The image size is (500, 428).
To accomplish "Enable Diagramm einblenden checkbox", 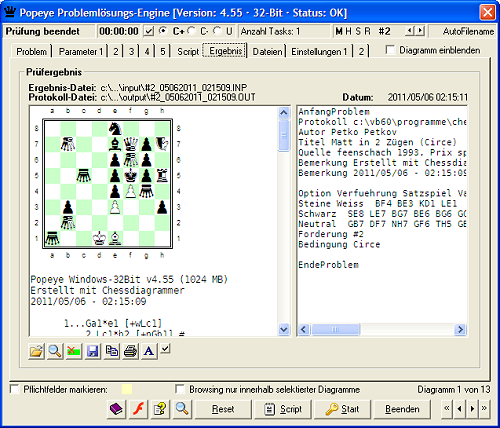I will coord(390,50).
